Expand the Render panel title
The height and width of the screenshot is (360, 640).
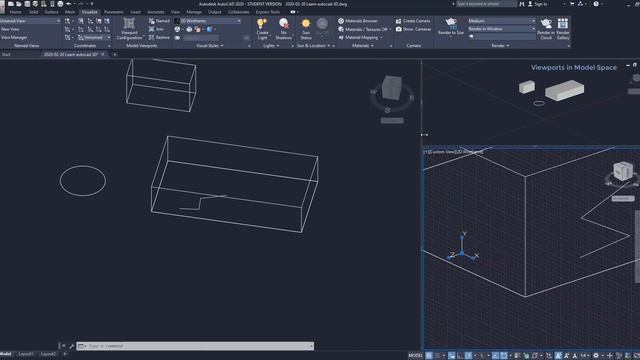[500, 46]
